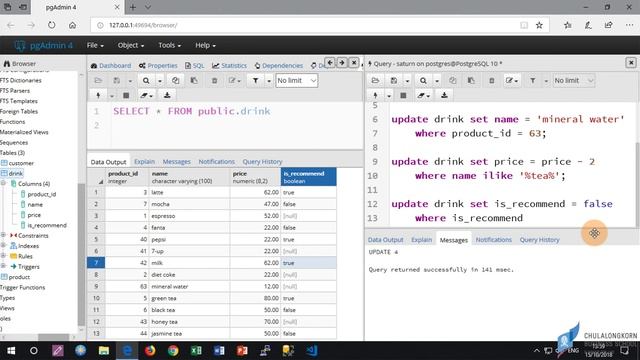The image size is (640, 360).
Task: Open Clear eraser menu in left drink panel
Action: [x=146, y=95]
